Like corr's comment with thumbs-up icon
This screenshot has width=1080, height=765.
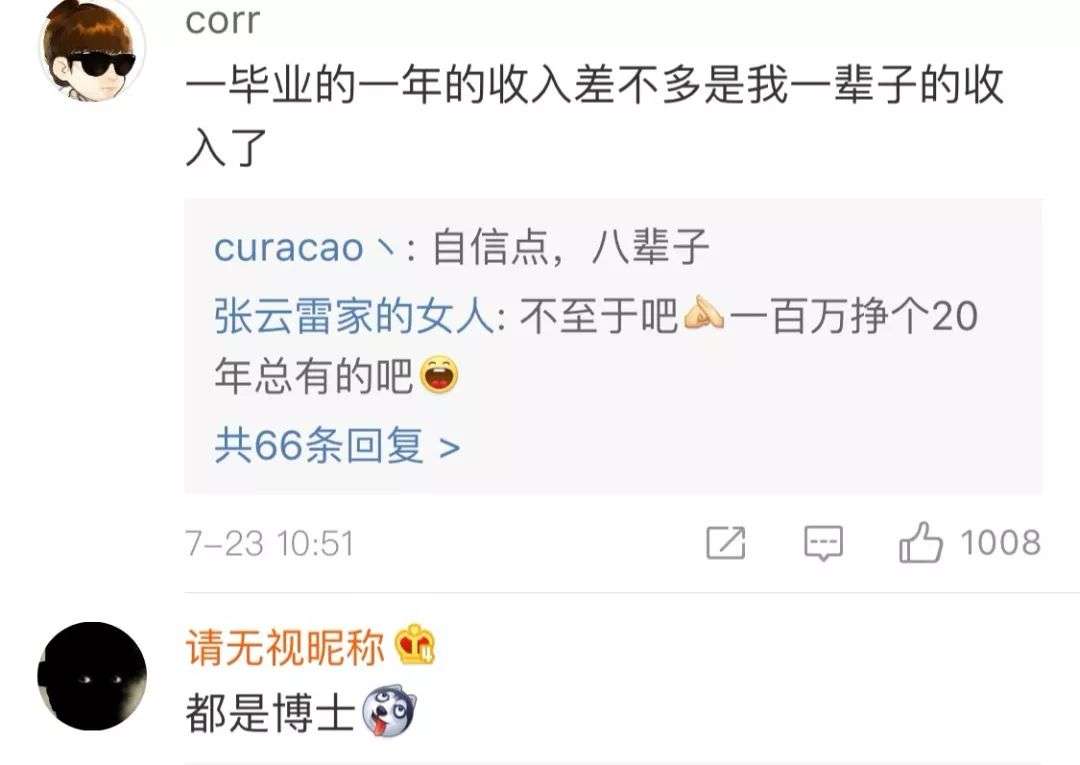click(x=920, y=543)
